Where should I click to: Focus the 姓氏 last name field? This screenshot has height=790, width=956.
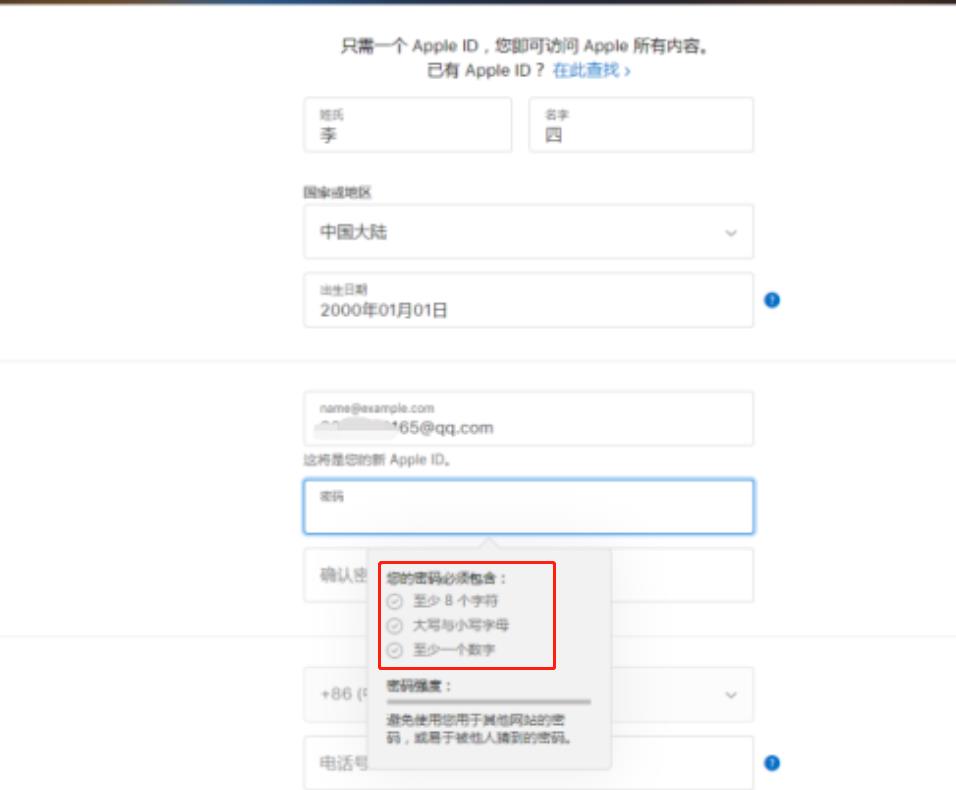point(407,125)
